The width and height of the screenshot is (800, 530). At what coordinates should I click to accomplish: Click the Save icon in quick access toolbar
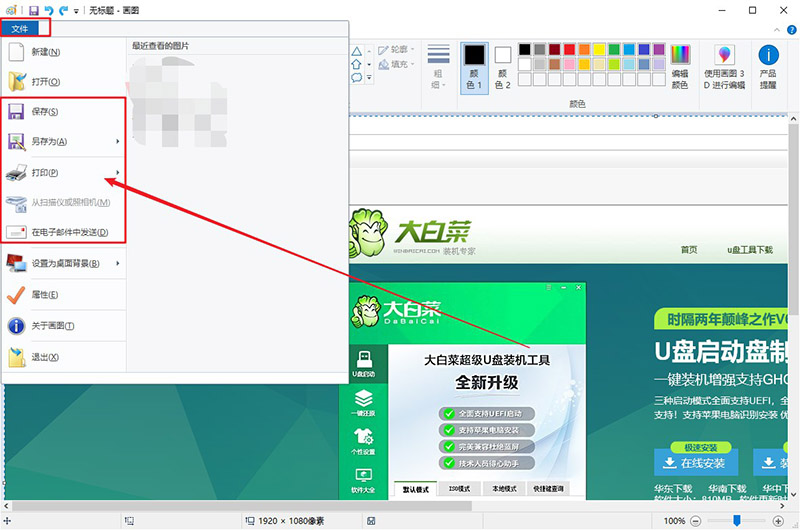pos(33,10)
